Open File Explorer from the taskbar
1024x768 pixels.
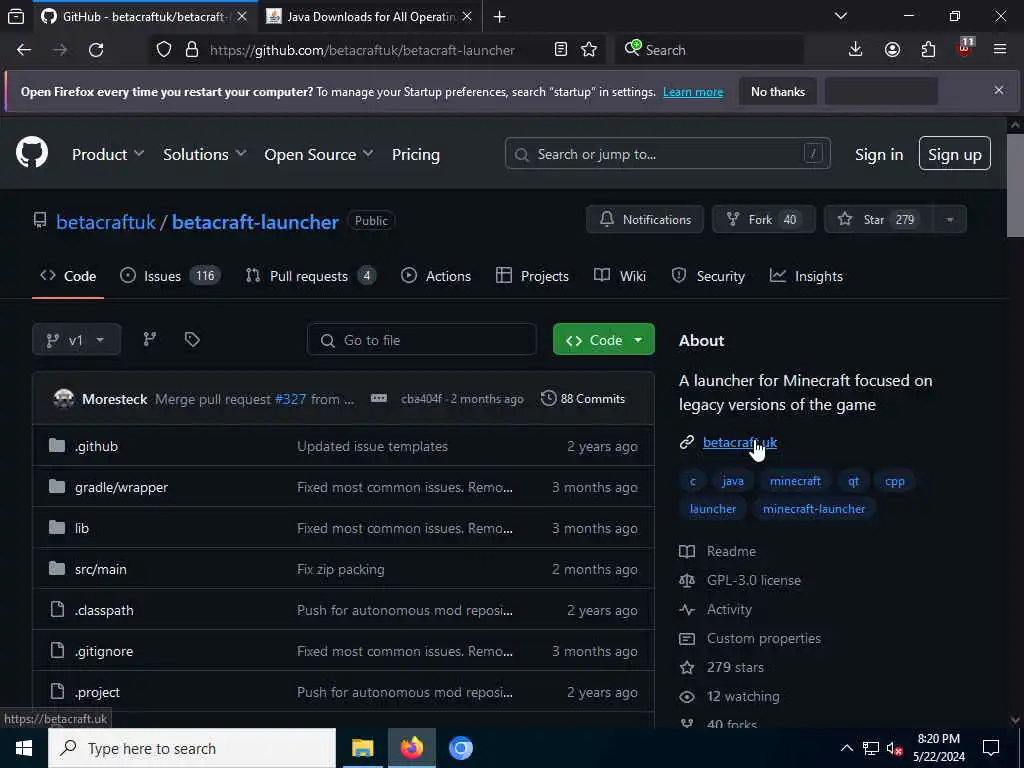(362, 748)
